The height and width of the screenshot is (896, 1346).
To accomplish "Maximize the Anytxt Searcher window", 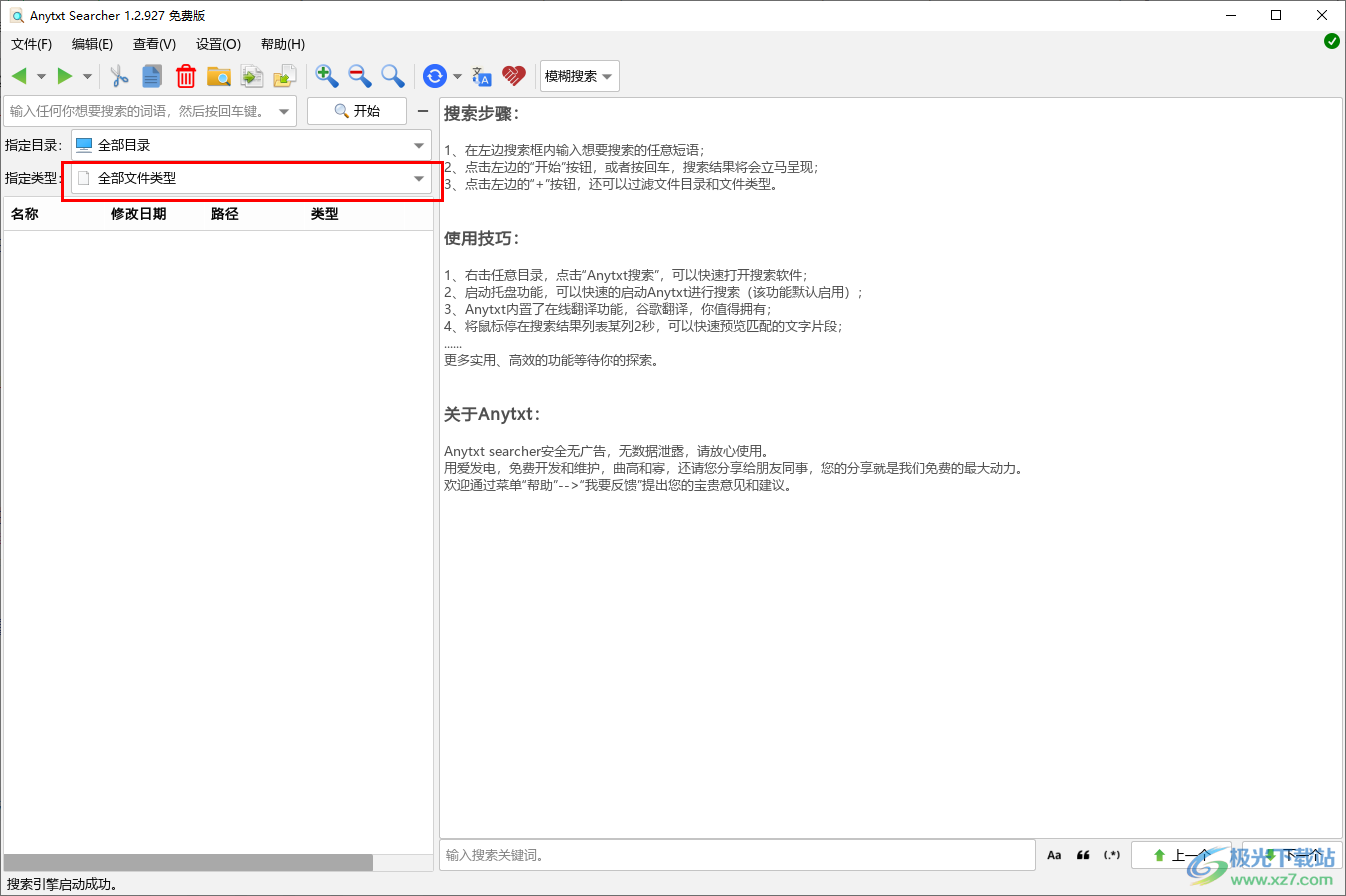I will pyautogui.click(x=1276, y=15).
